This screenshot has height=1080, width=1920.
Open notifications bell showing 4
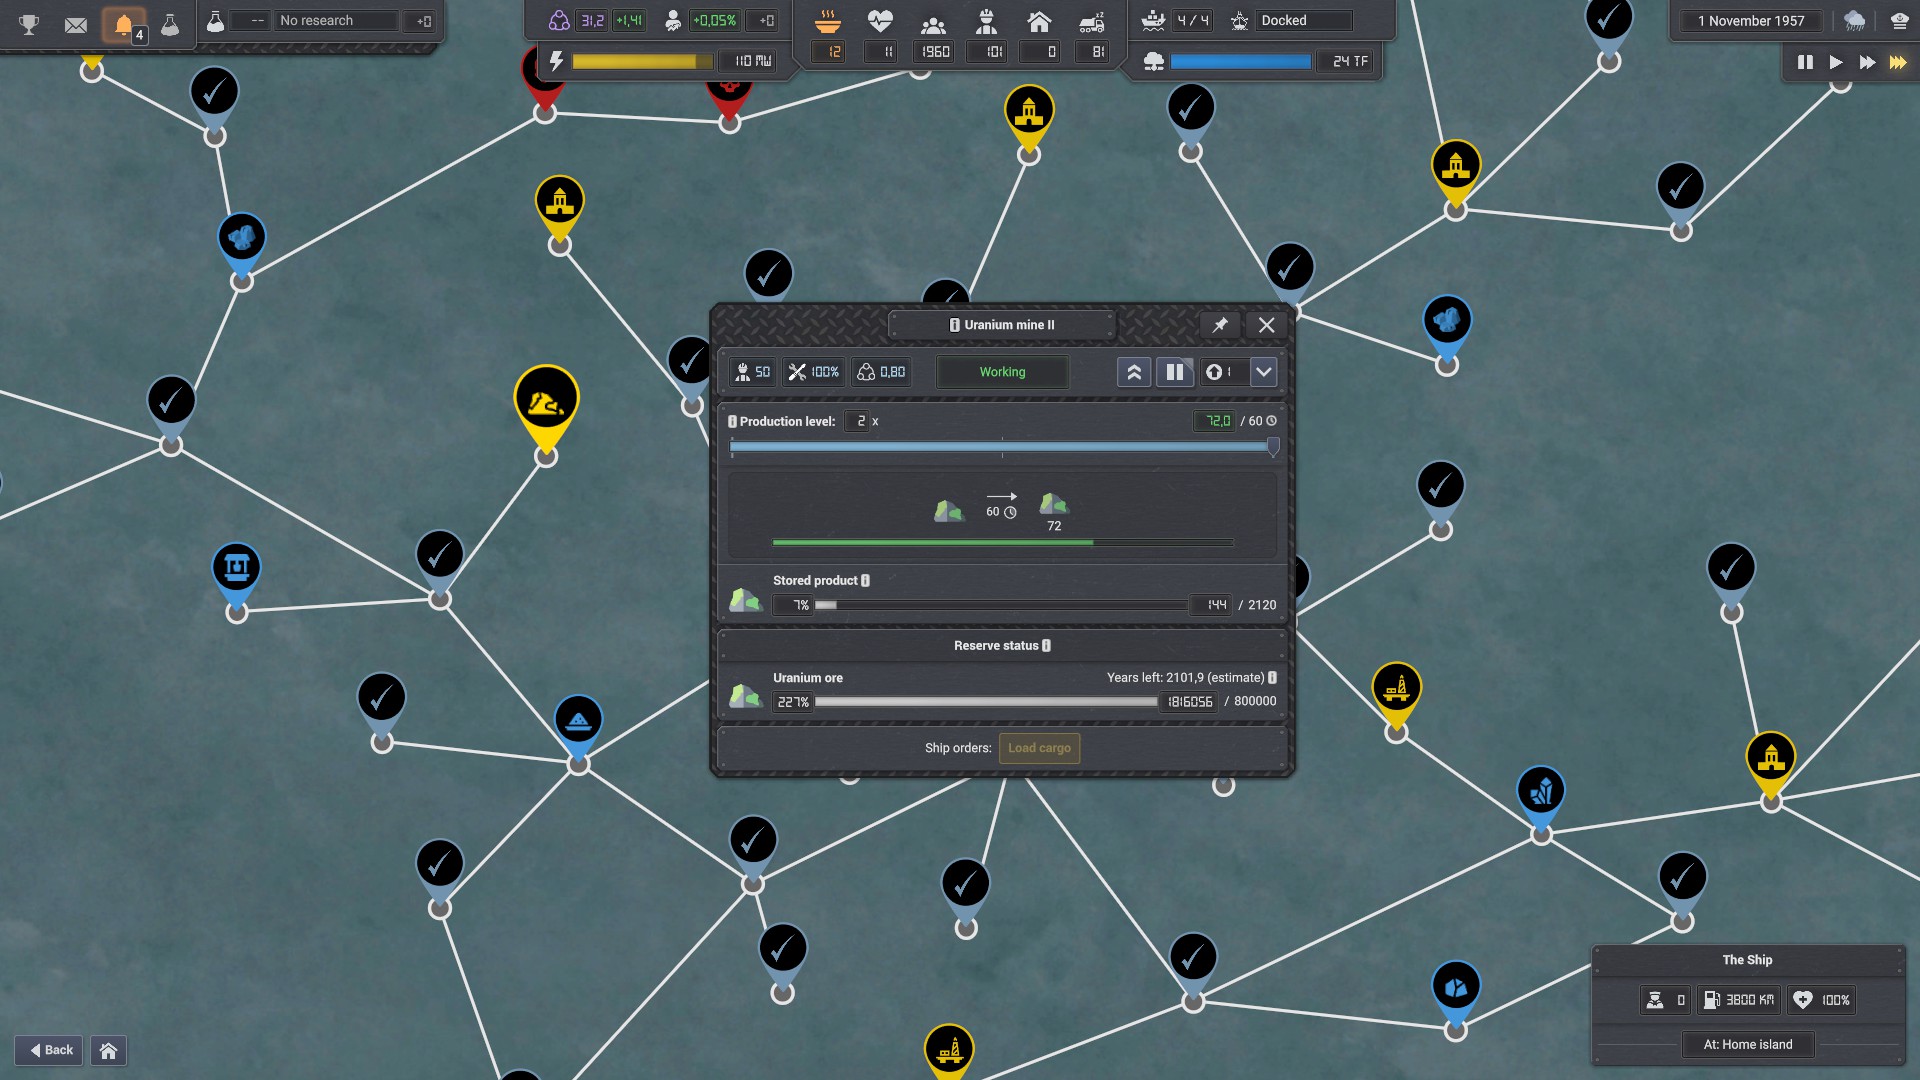tap(124, 24)
